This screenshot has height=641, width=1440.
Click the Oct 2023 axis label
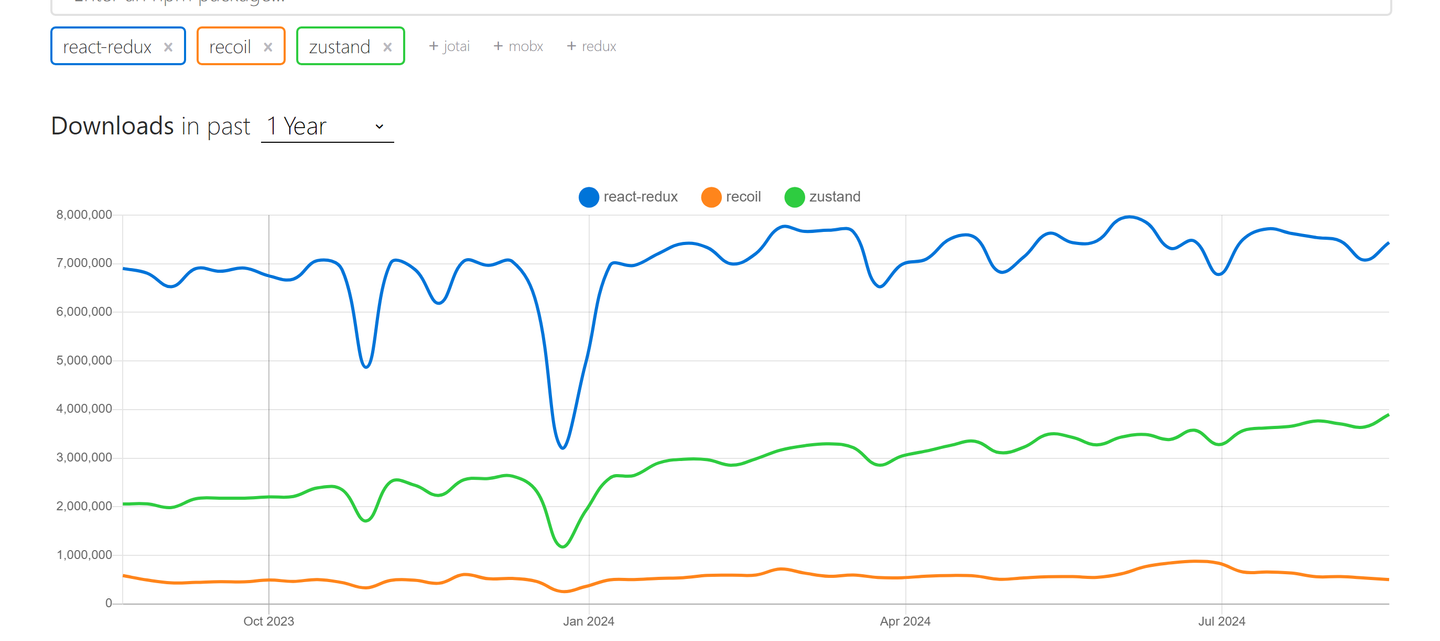269,621
